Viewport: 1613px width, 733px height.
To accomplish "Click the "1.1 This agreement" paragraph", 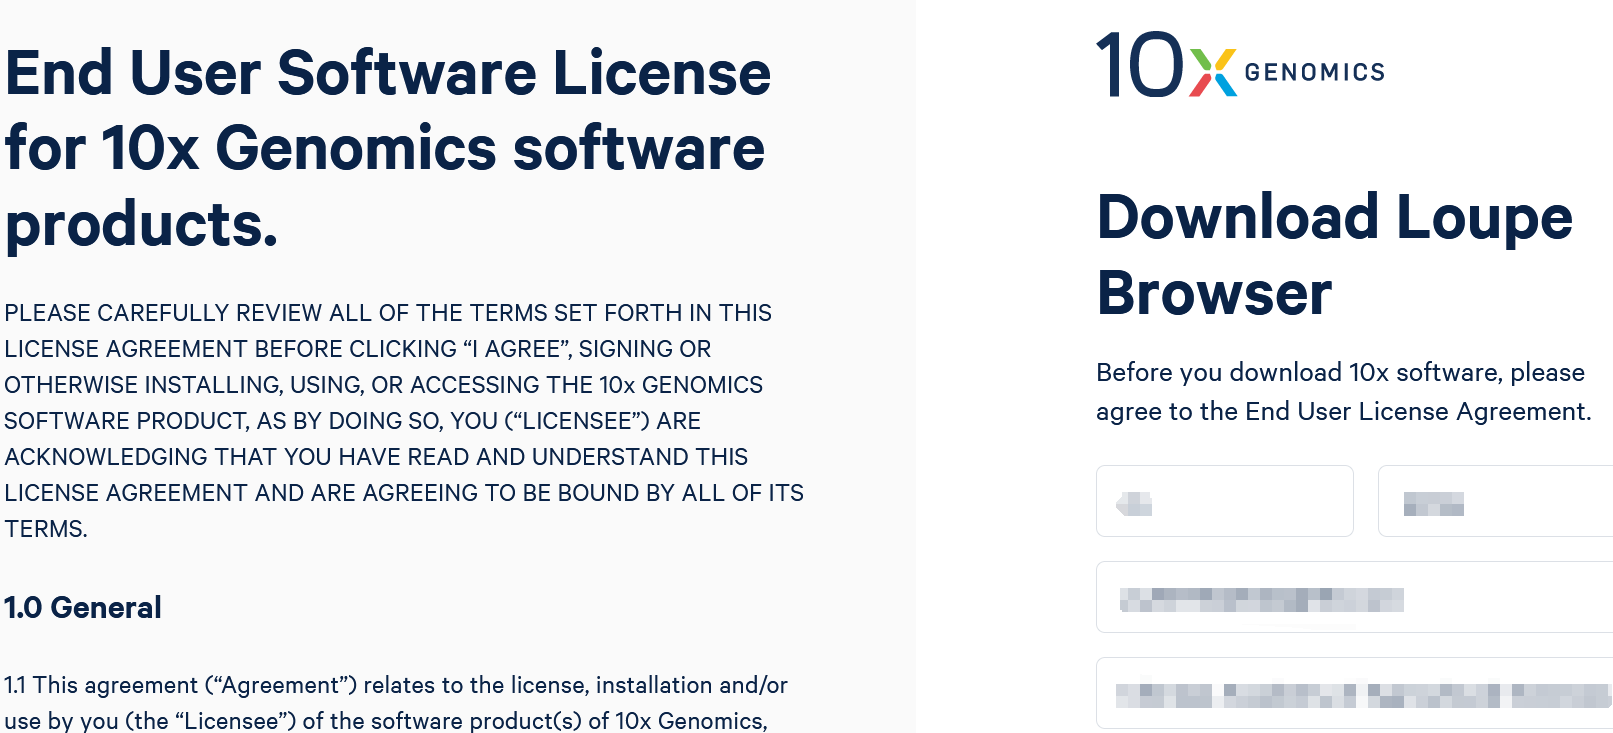I will click(396, 703).
